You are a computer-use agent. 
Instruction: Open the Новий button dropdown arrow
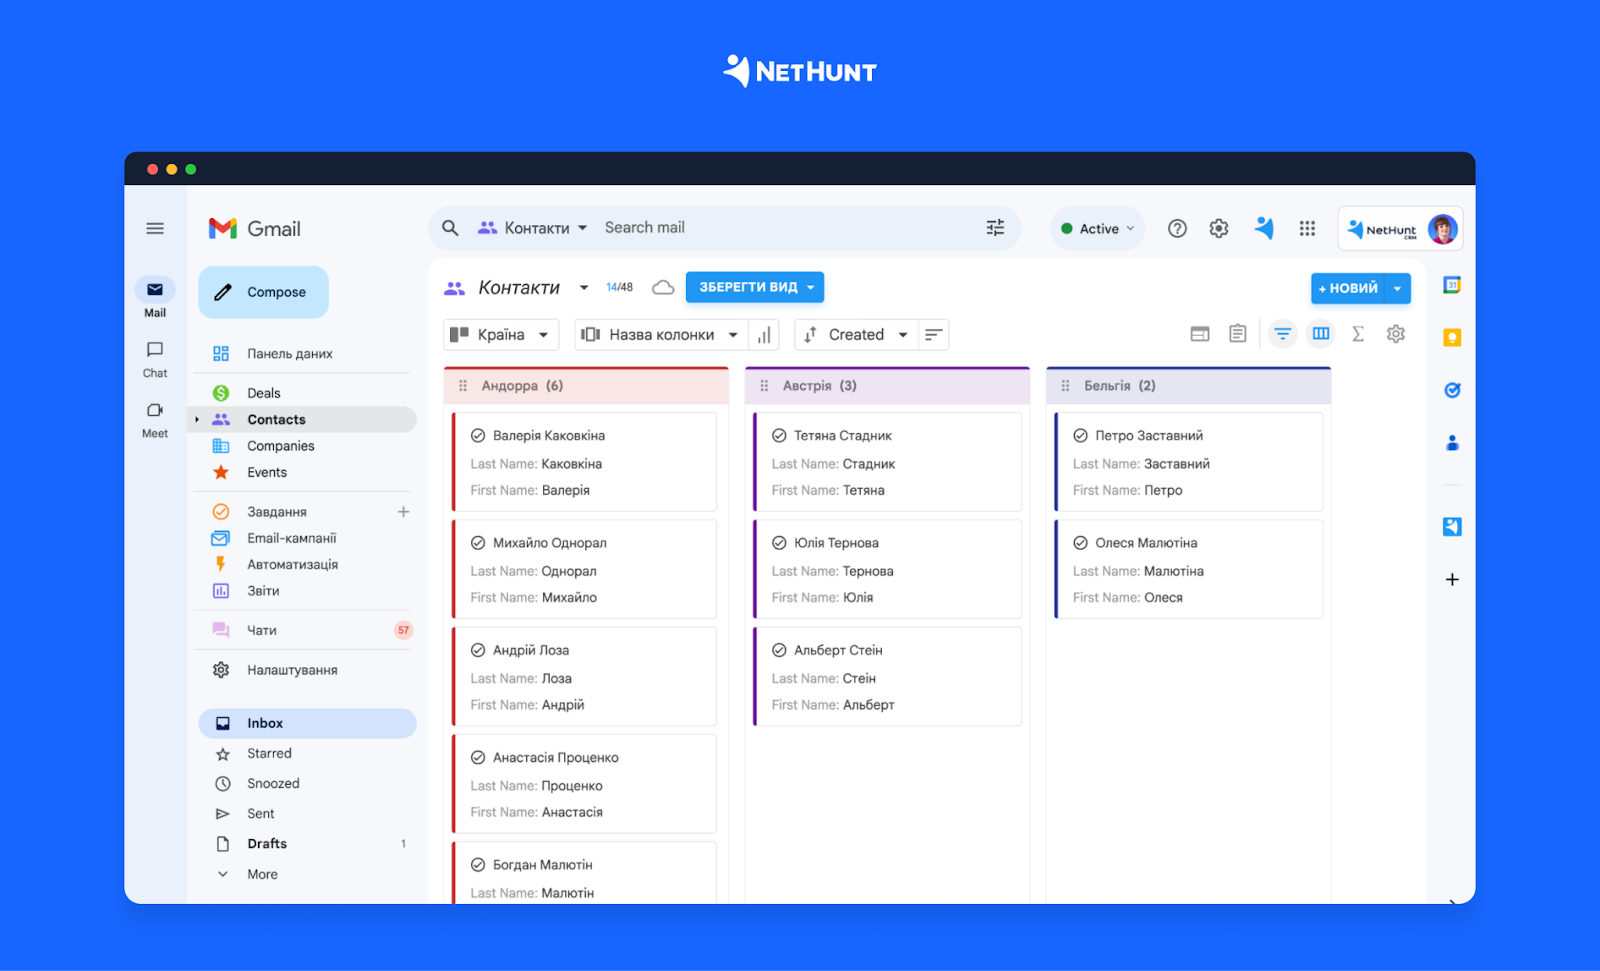pyautogui.click(x=1398, y=289)
